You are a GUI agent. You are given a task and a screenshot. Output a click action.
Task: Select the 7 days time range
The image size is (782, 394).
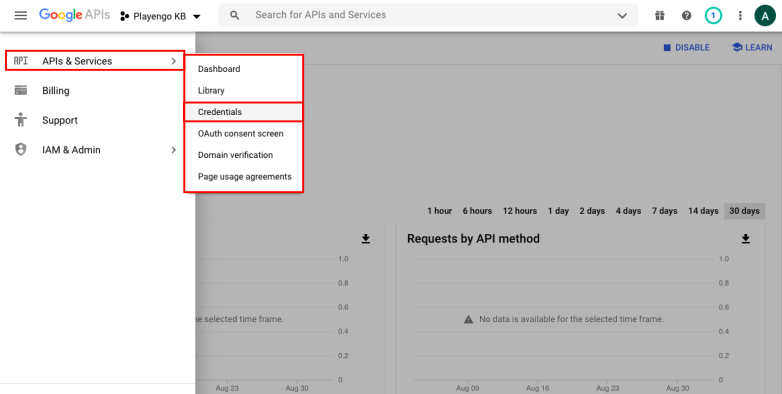pyautogui.click(x=665, y=211)
